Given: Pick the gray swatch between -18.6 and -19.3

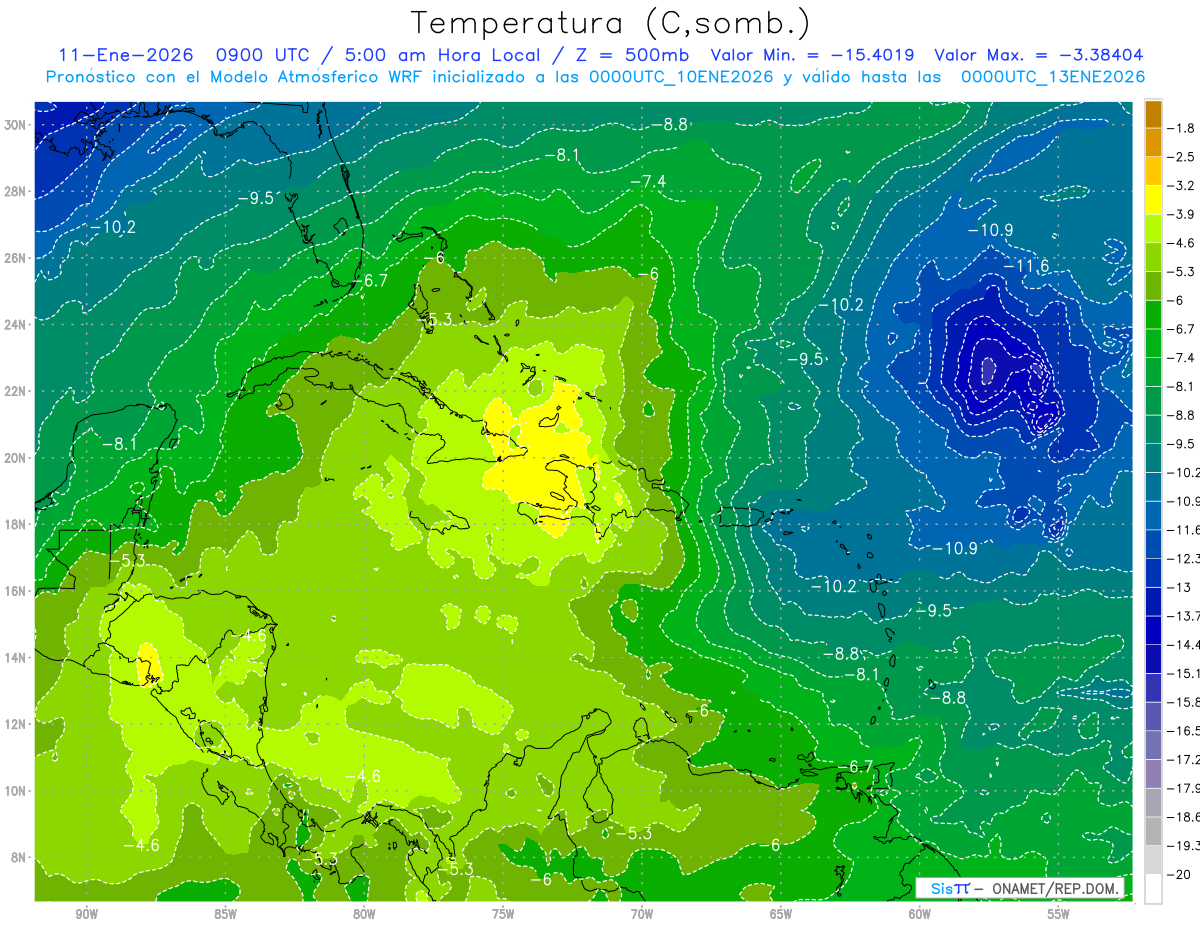Looking at the screenshot, I should 1153,831.
